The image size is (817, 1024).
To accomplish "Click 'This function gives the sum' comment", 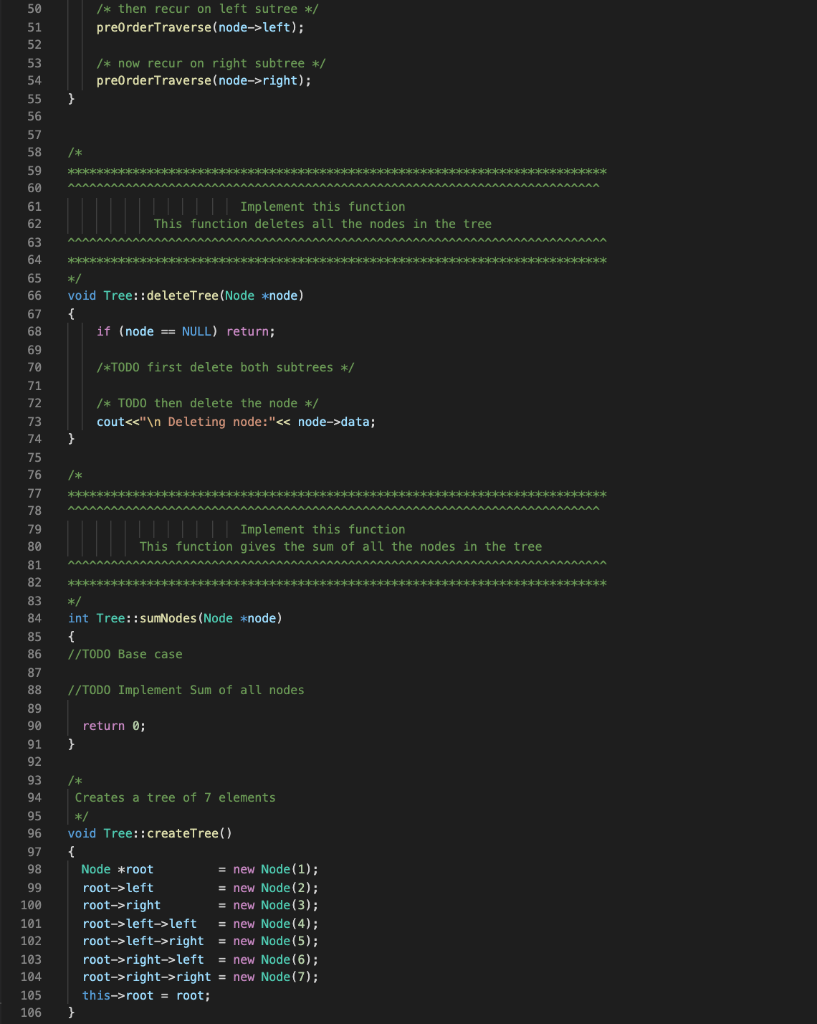I will [x=341, y=547].
